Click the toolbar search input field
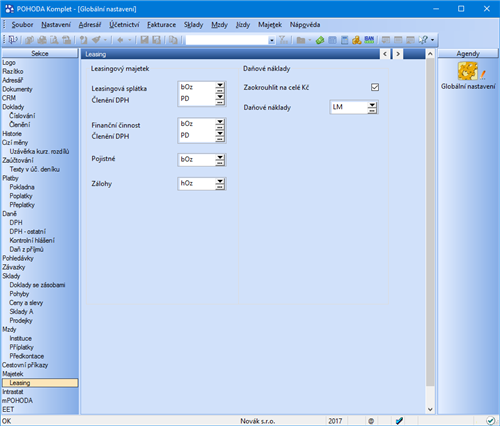 point(227,40)
